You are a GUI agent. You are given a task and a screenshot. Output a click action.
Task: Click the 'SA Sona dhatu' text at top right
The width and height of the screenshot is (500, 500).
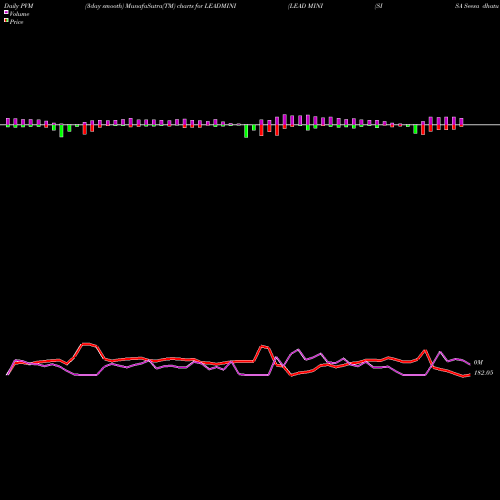[477, 6]
